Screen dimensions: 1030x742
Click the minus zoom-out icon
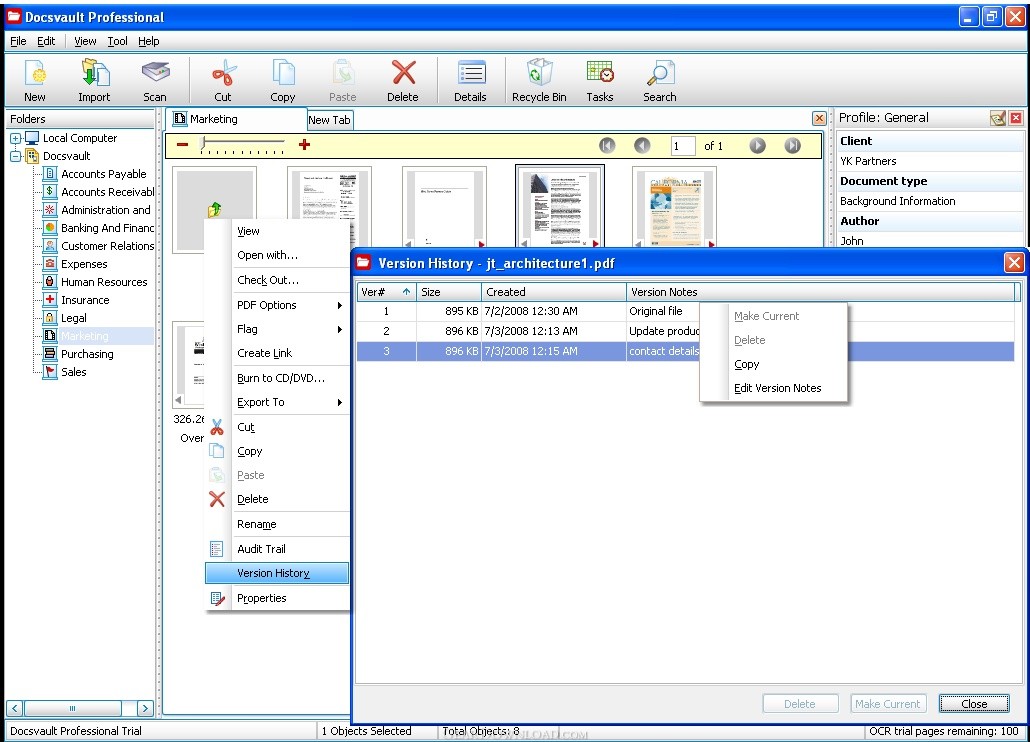point(183,144)
